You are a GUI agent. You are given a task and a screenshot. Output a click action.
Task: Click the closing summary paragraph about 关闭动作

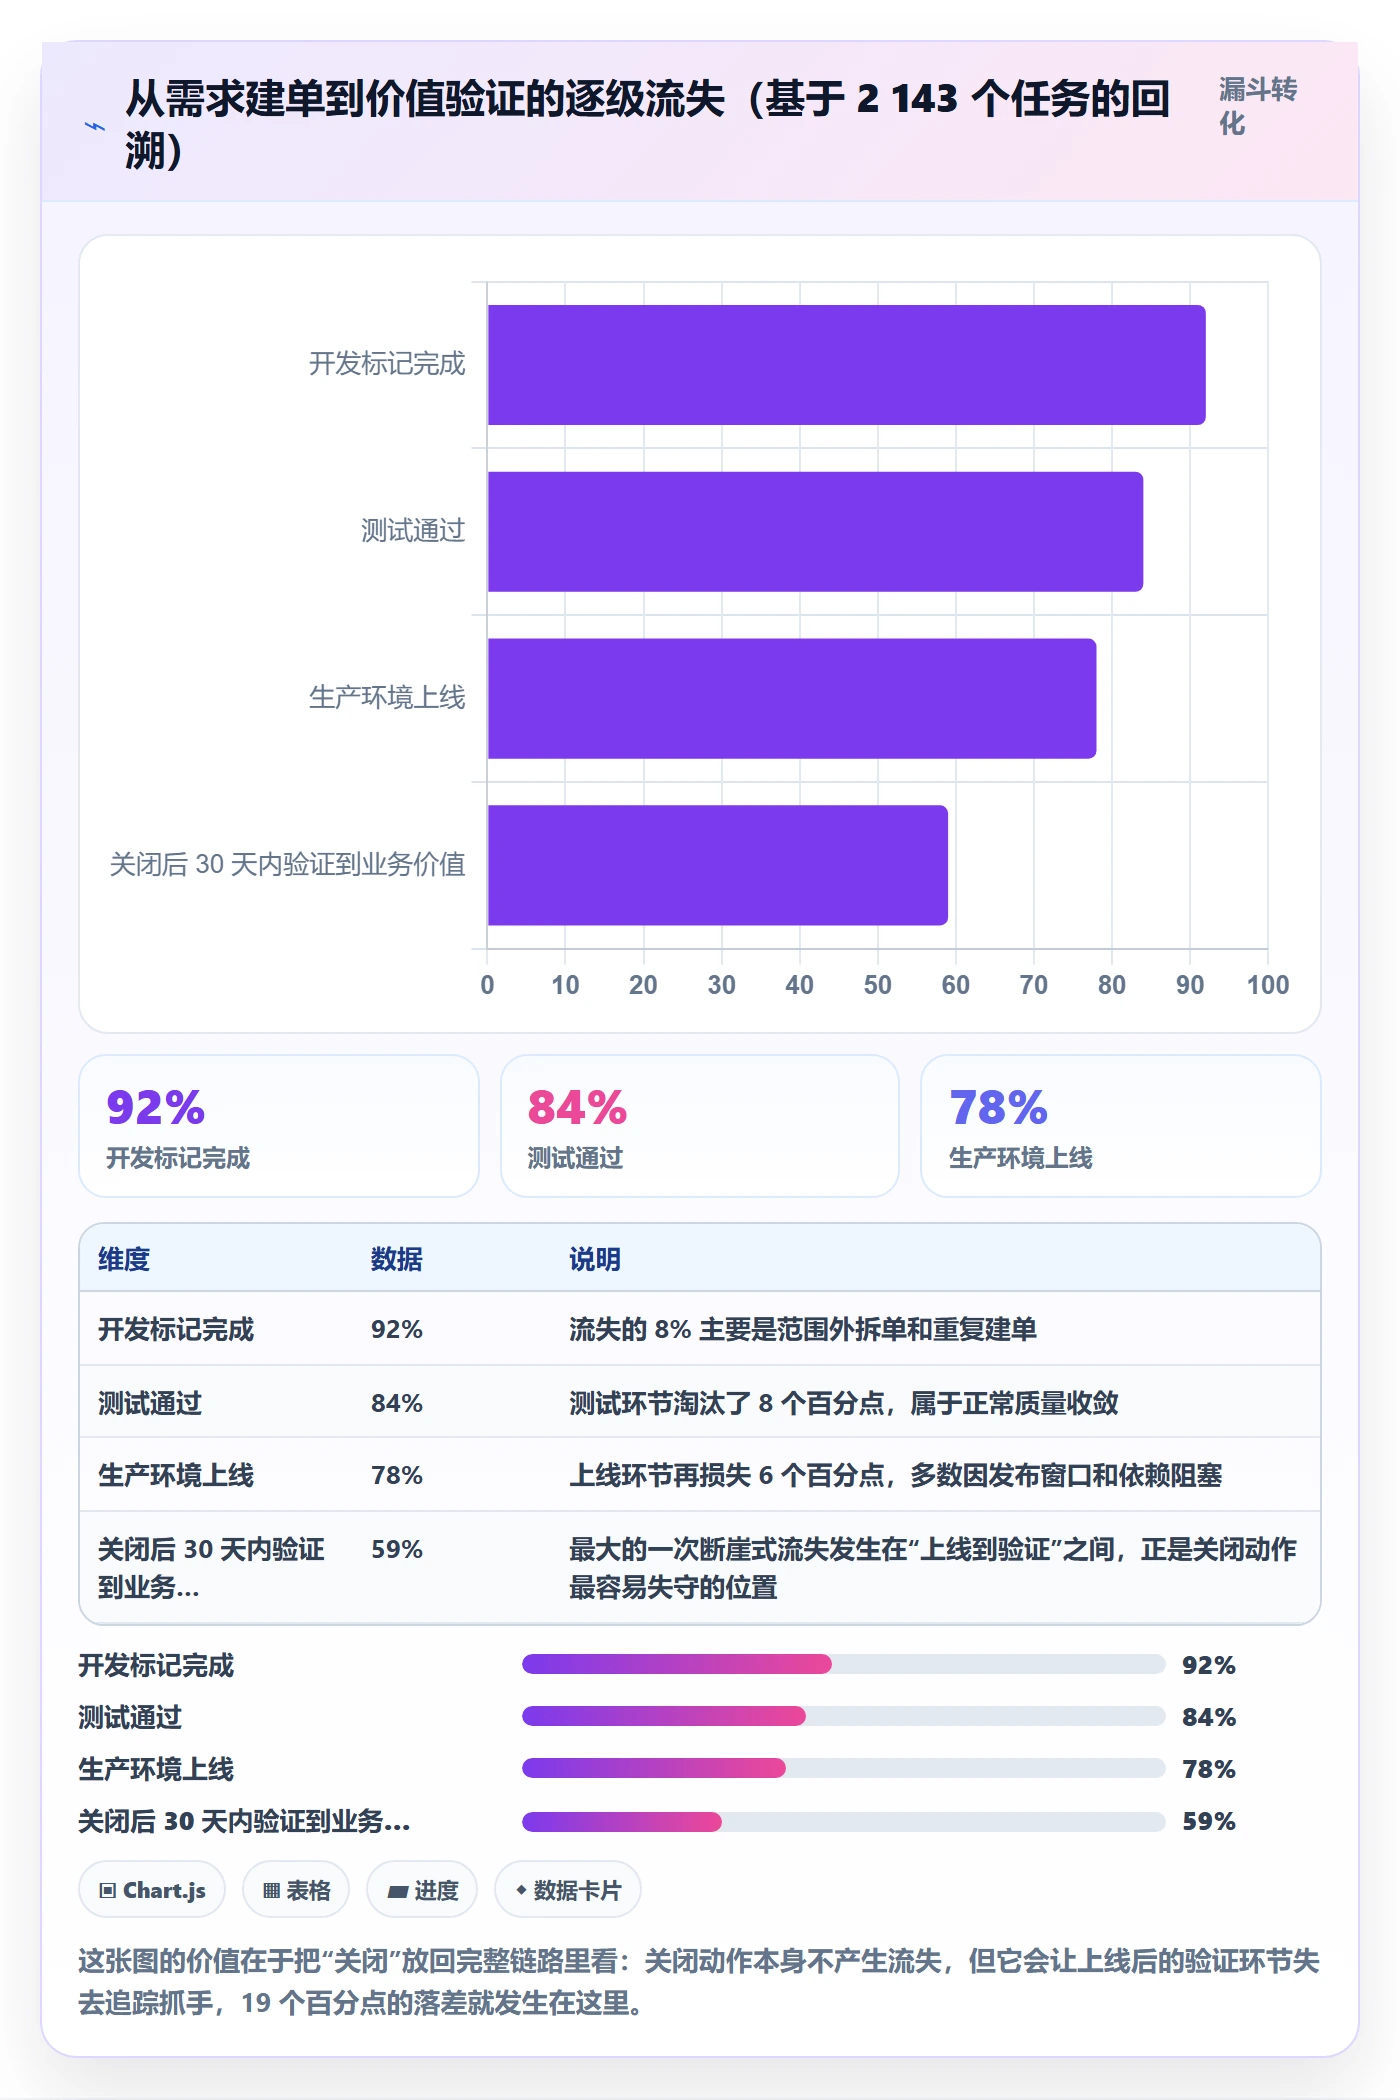[699, 1982]
